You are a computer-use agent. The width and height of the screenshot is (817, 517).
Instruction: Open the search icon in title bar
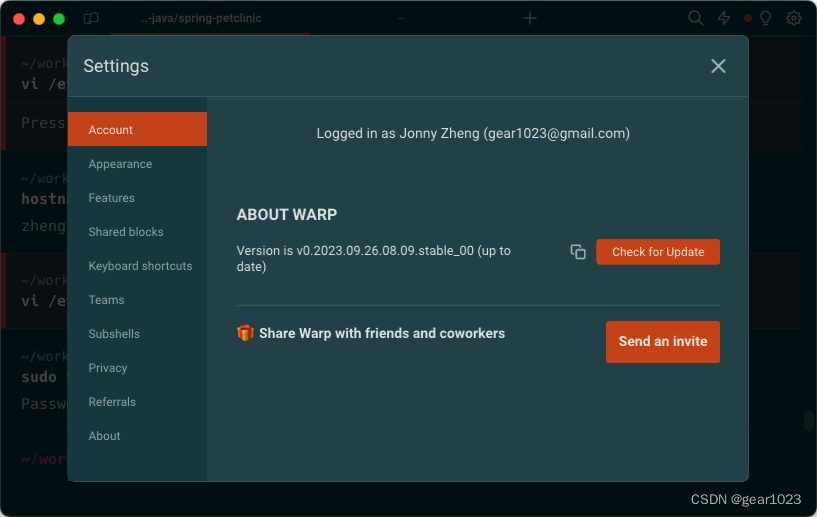coord(695,18)
